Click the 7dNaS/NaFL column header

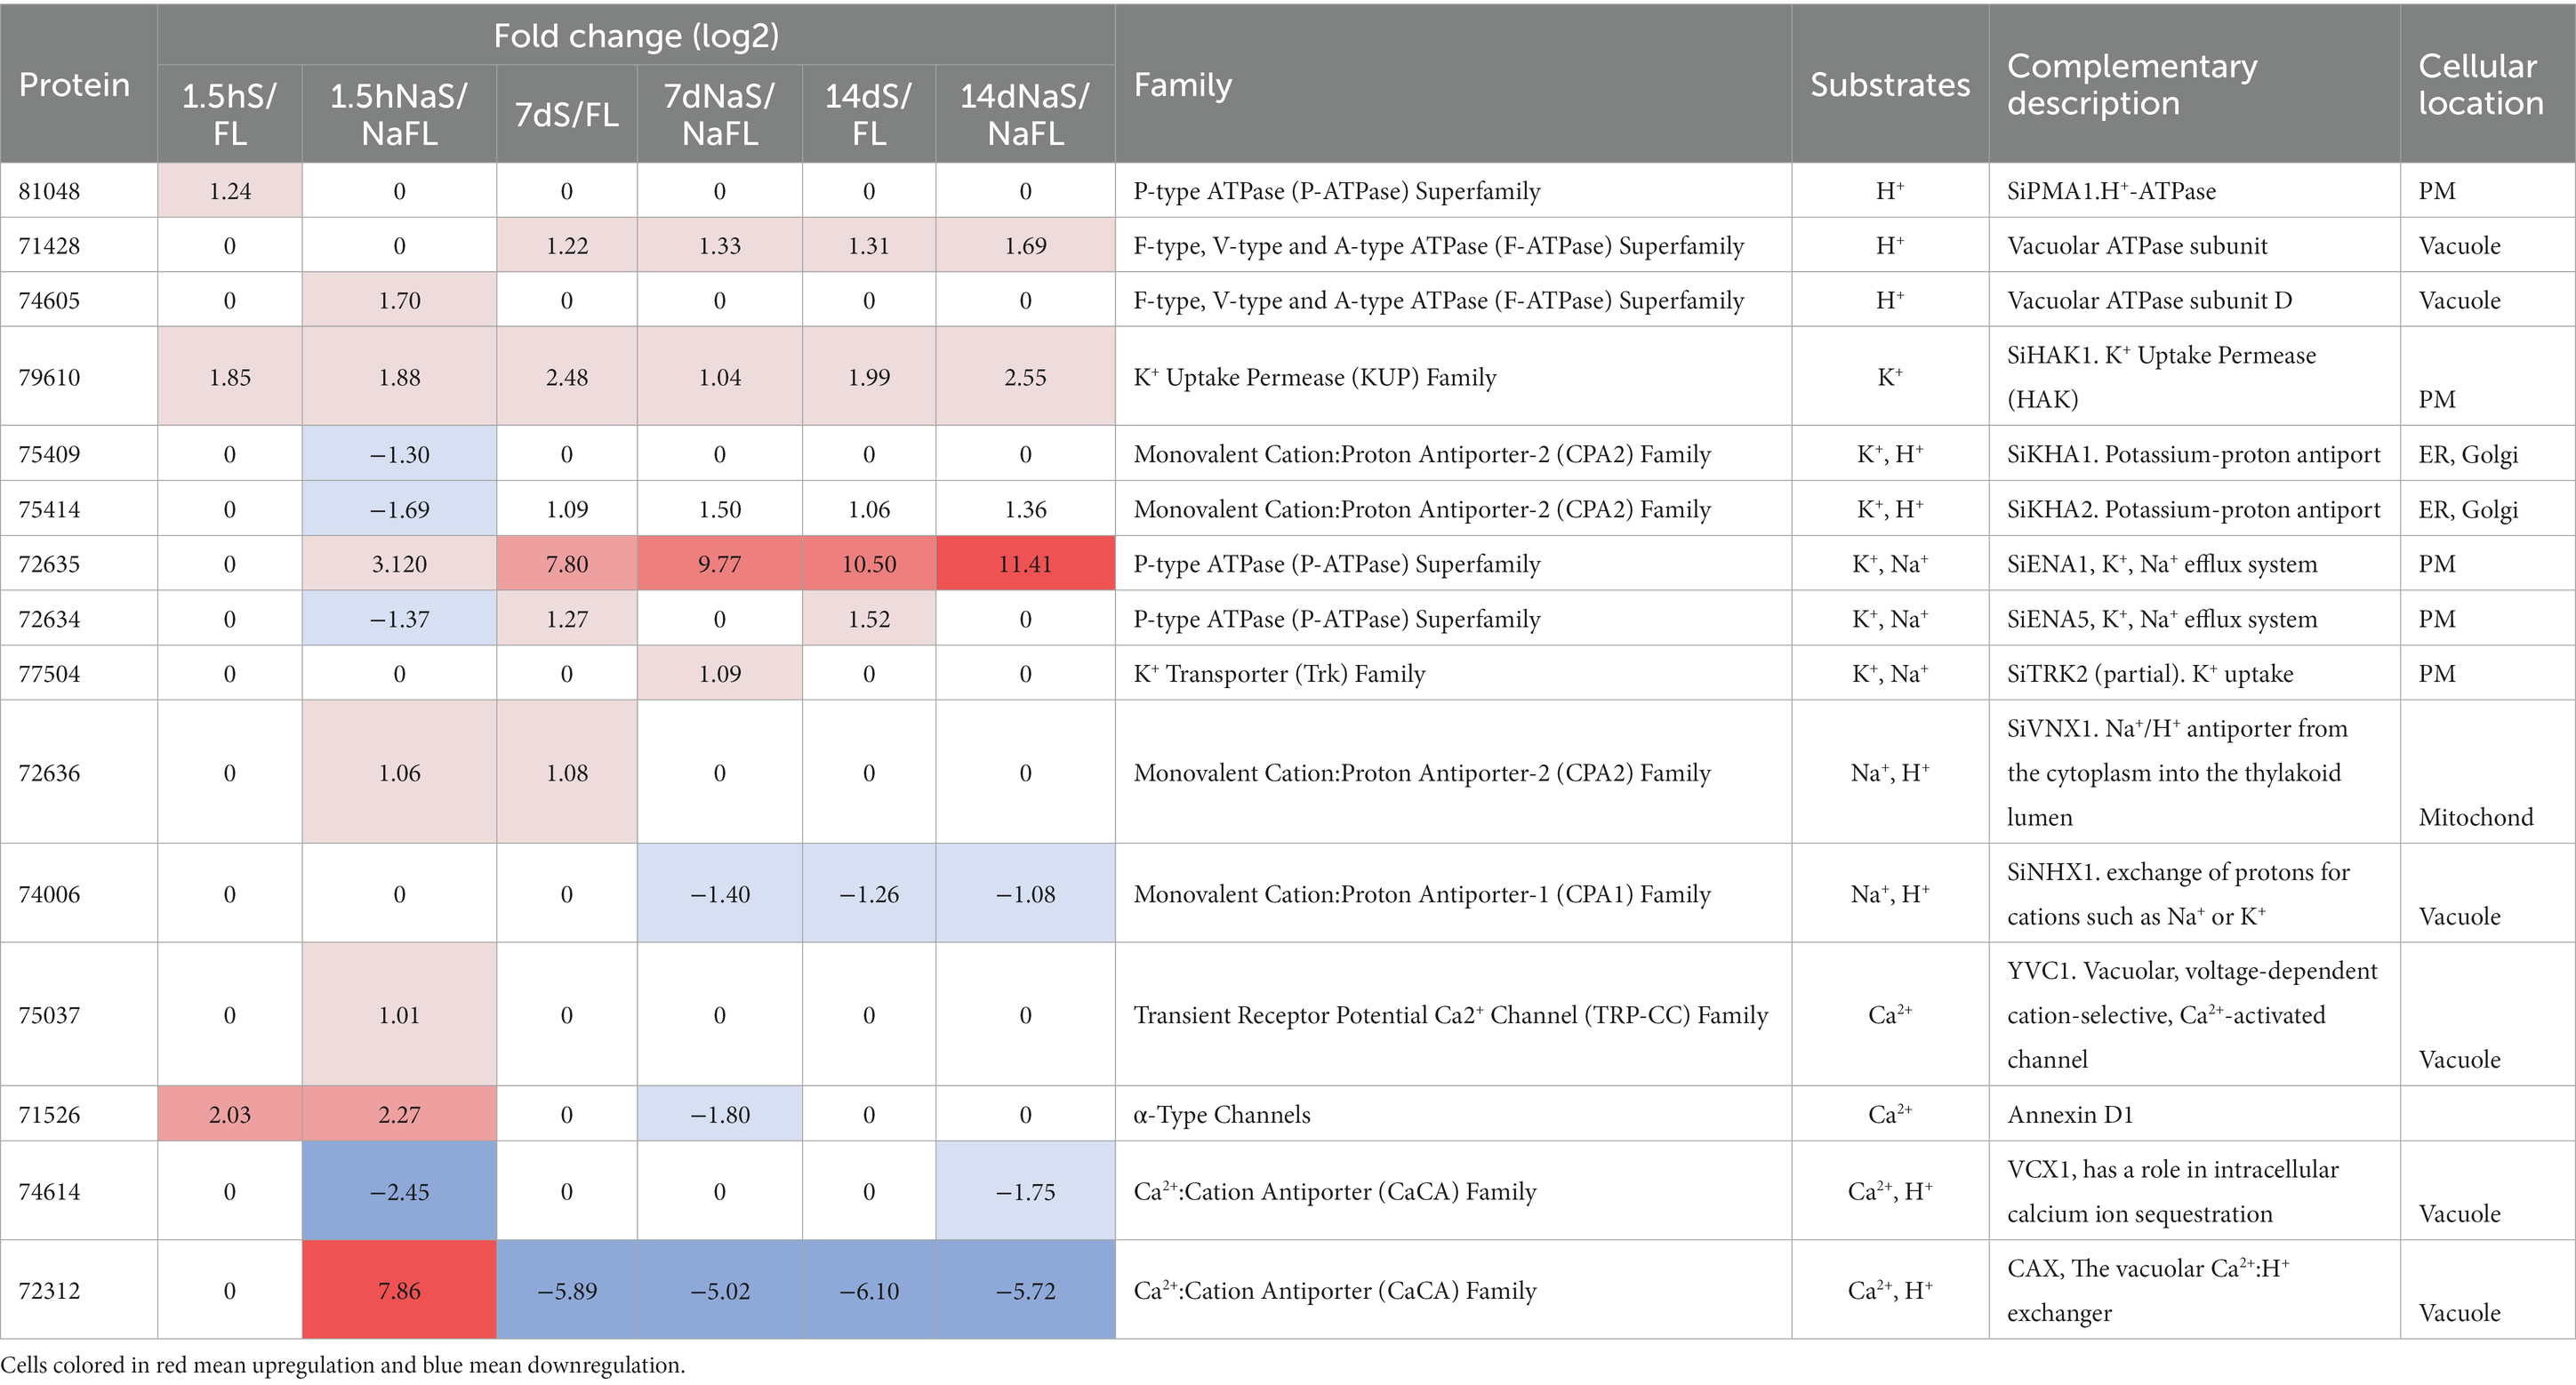pos(720,114)
